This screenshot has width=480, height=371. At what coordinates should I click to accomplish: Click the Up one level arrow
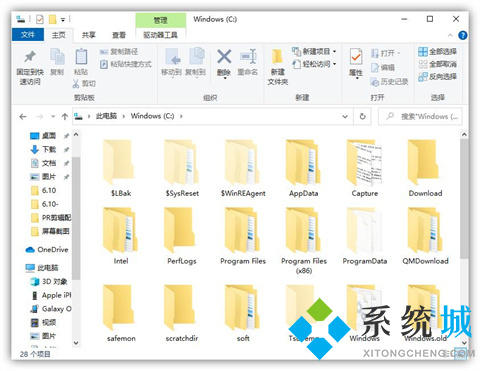tap(65, 117)
